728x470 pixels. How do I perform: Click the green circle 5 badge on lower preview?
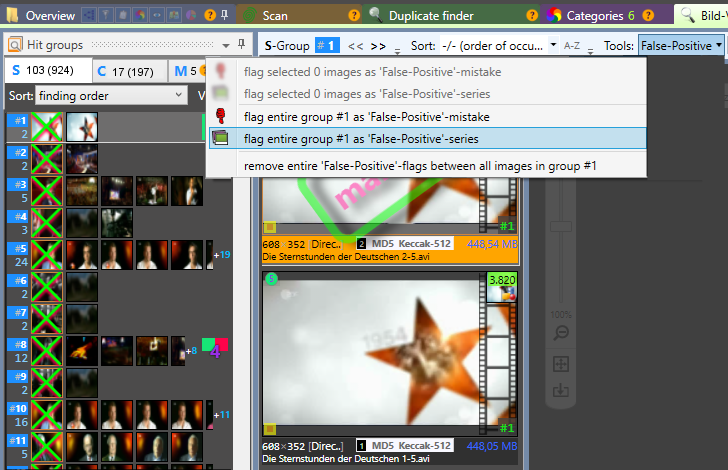tap(271, 279)
